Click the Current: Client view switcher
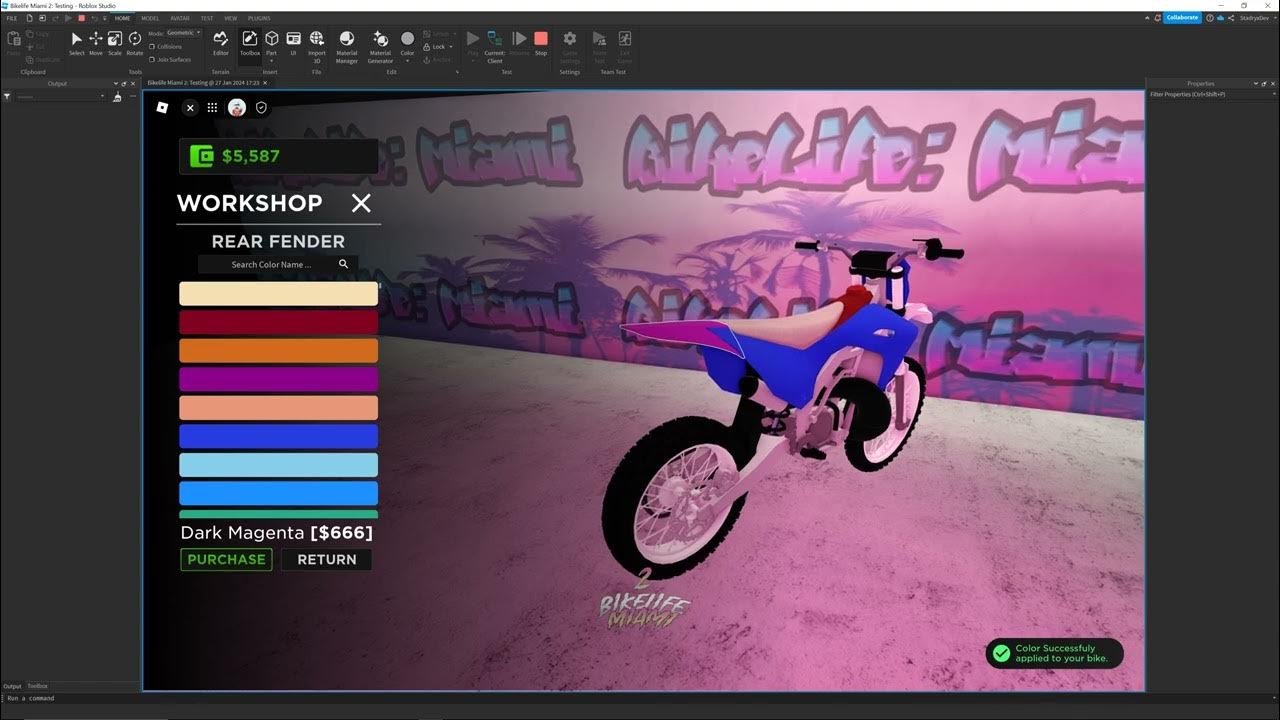The height and width of the screenshot is (720, 1280). tap(495, 46)
